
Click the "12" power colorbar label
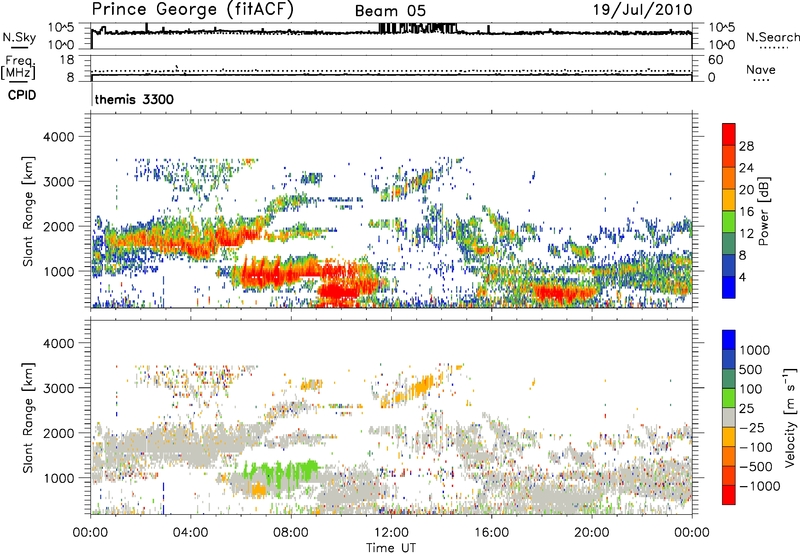pyautogui.click(x=746, y=234)
